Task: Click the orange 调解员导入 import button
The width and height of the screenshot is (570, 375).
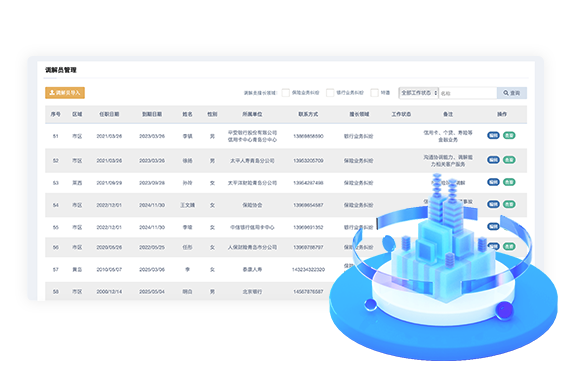Action: pyautogui.click(x=65, y=93)
